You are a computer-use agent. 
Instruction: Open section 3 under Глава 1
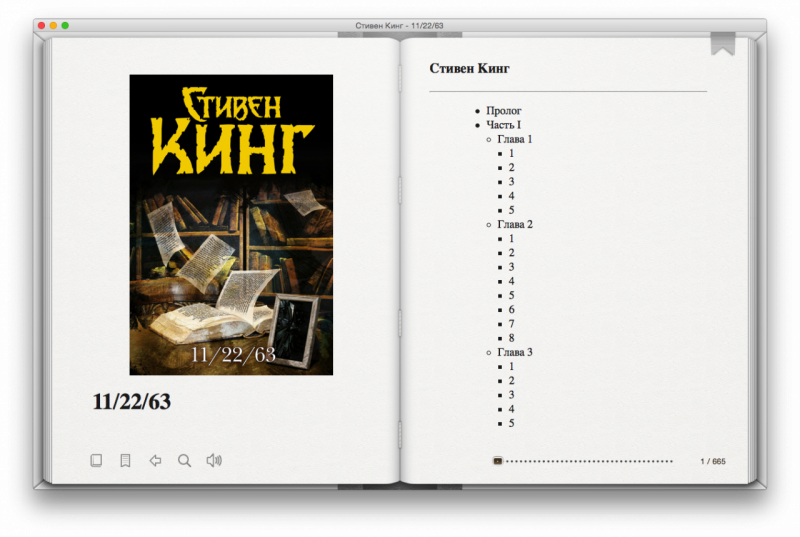click(511, 182)
